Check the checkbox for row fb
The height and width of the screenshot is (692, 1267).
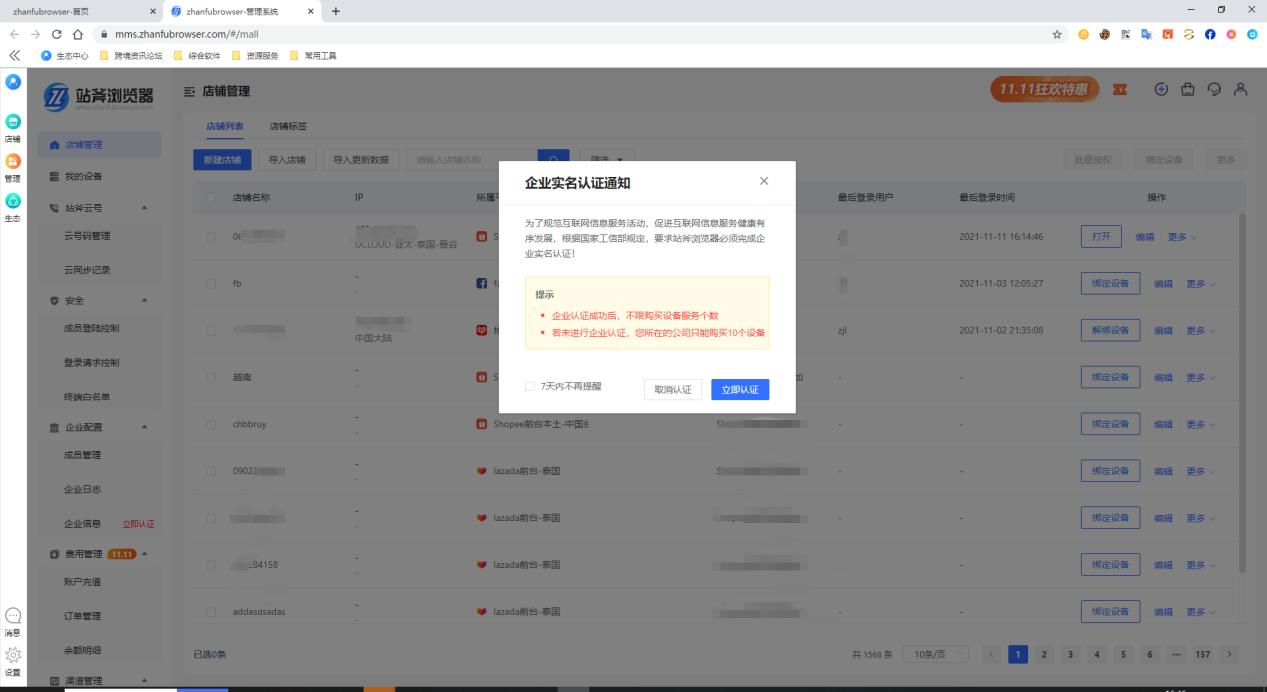[x=211, y=283]
